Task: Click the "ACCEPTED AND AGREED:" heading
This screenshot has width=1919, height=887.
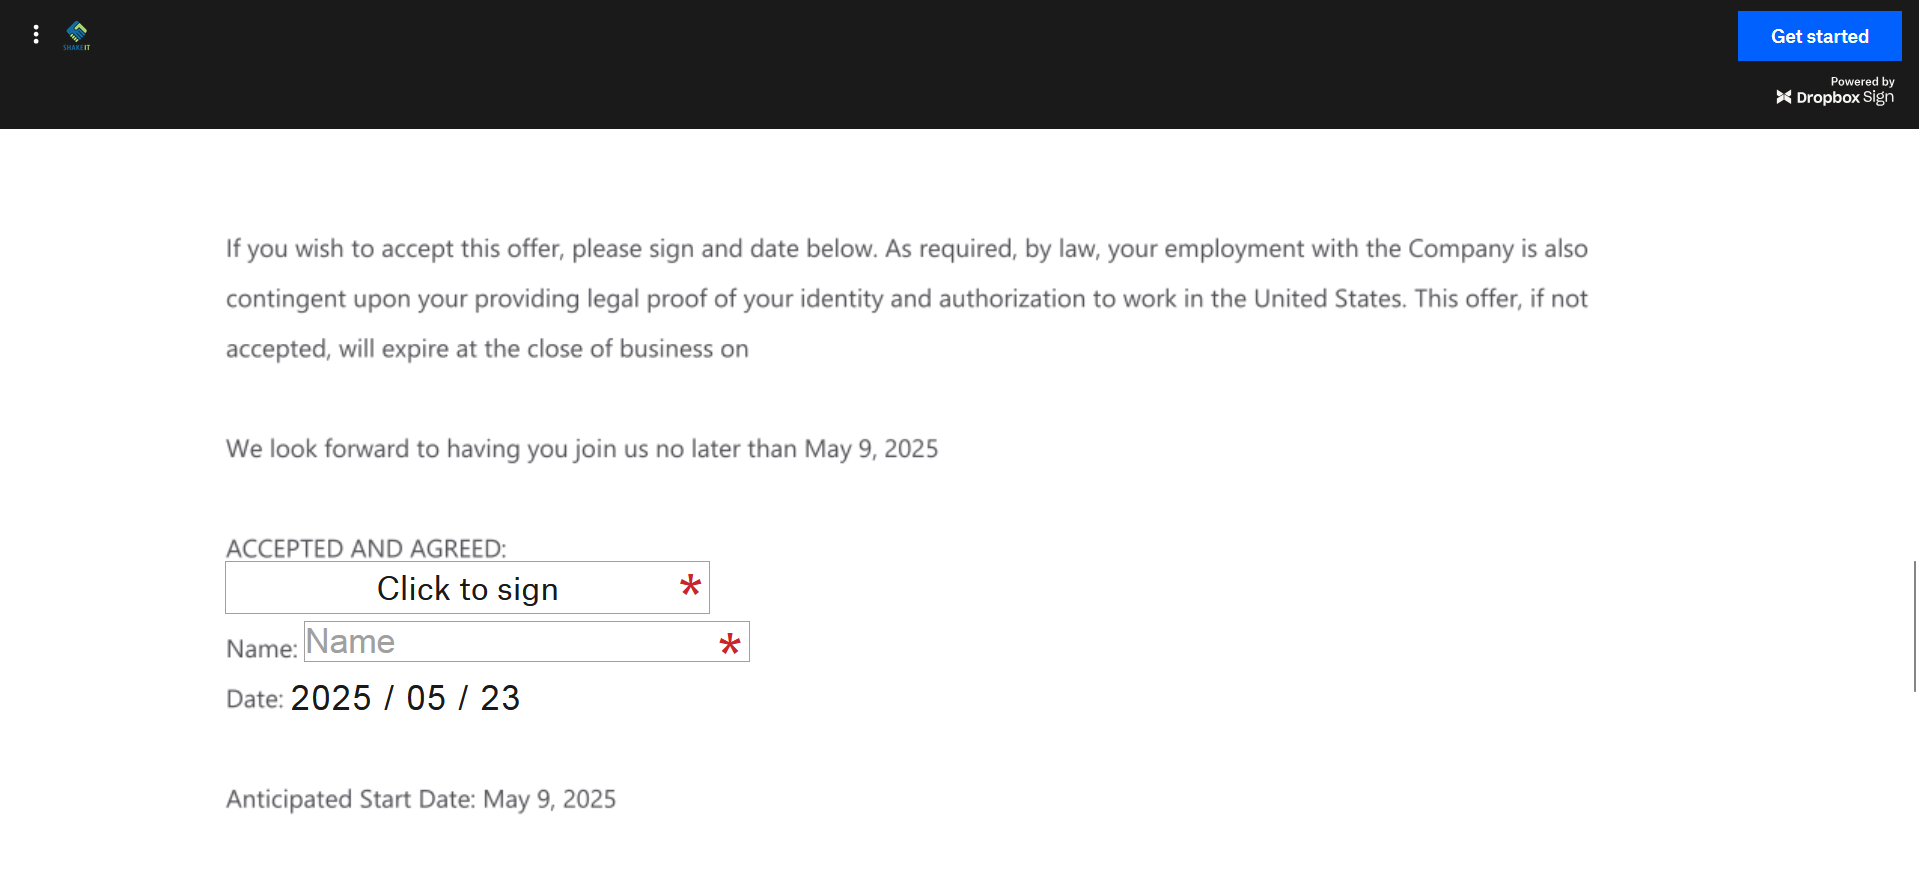Action: tap(366, 548)
